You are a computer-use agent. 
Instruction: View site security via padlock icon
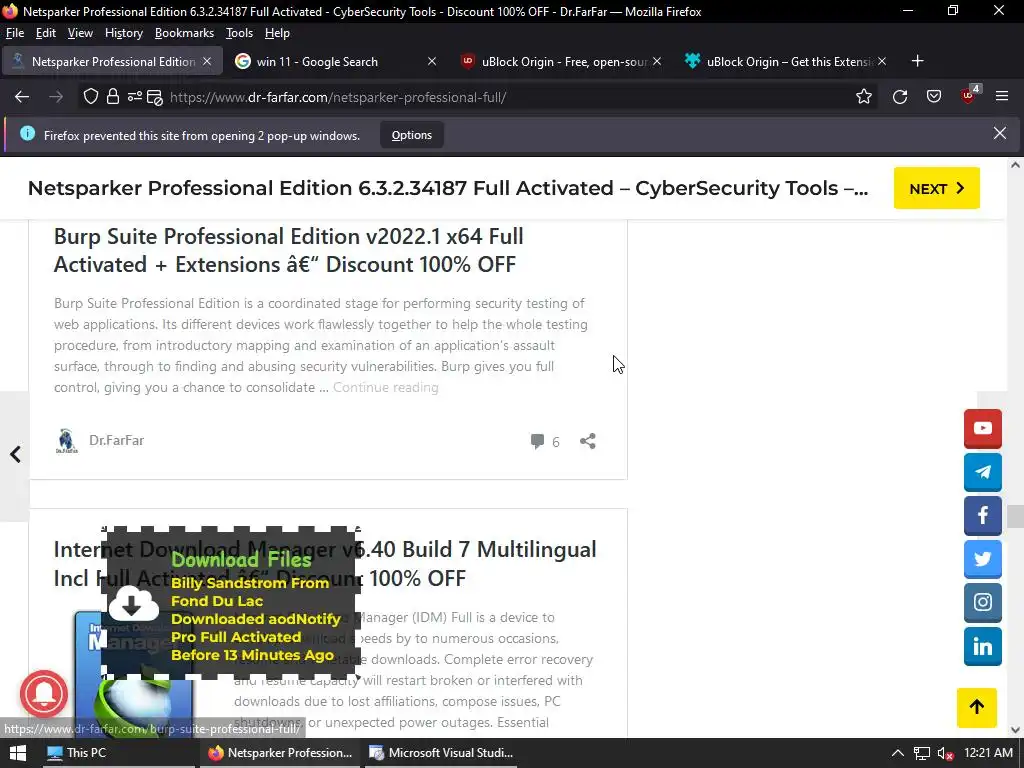point(113,97)
